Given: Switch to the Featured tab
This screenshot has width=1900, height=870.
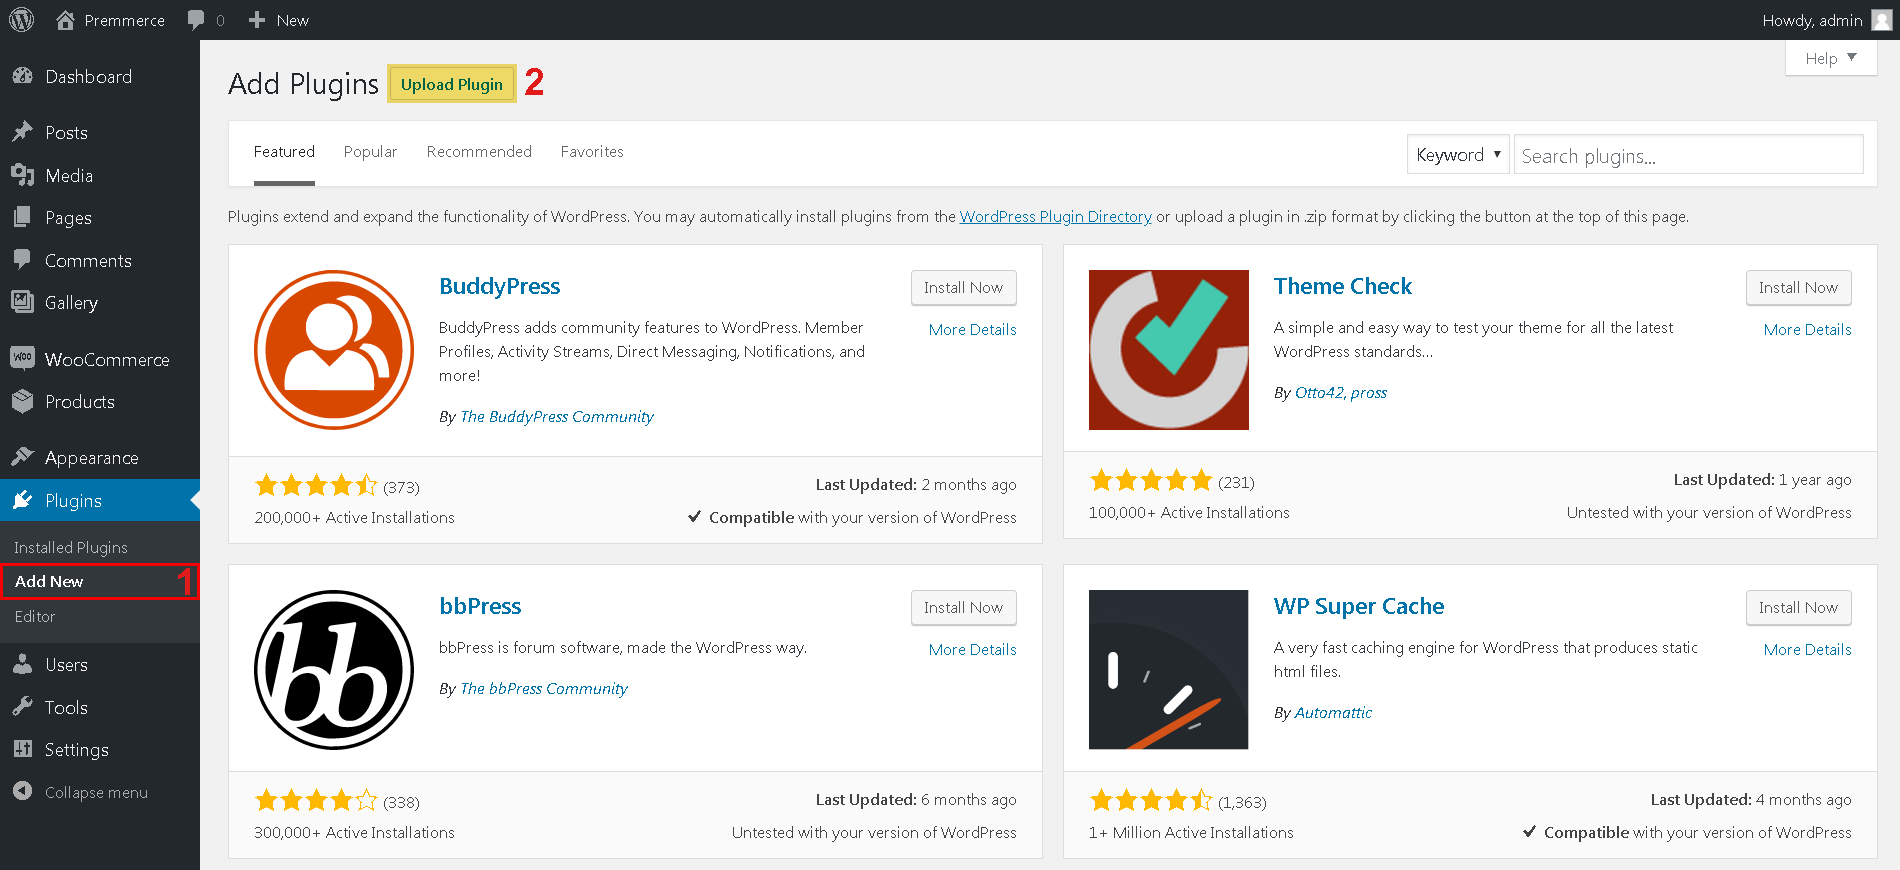Looking at the screenshot, I should tap(284, 152).
